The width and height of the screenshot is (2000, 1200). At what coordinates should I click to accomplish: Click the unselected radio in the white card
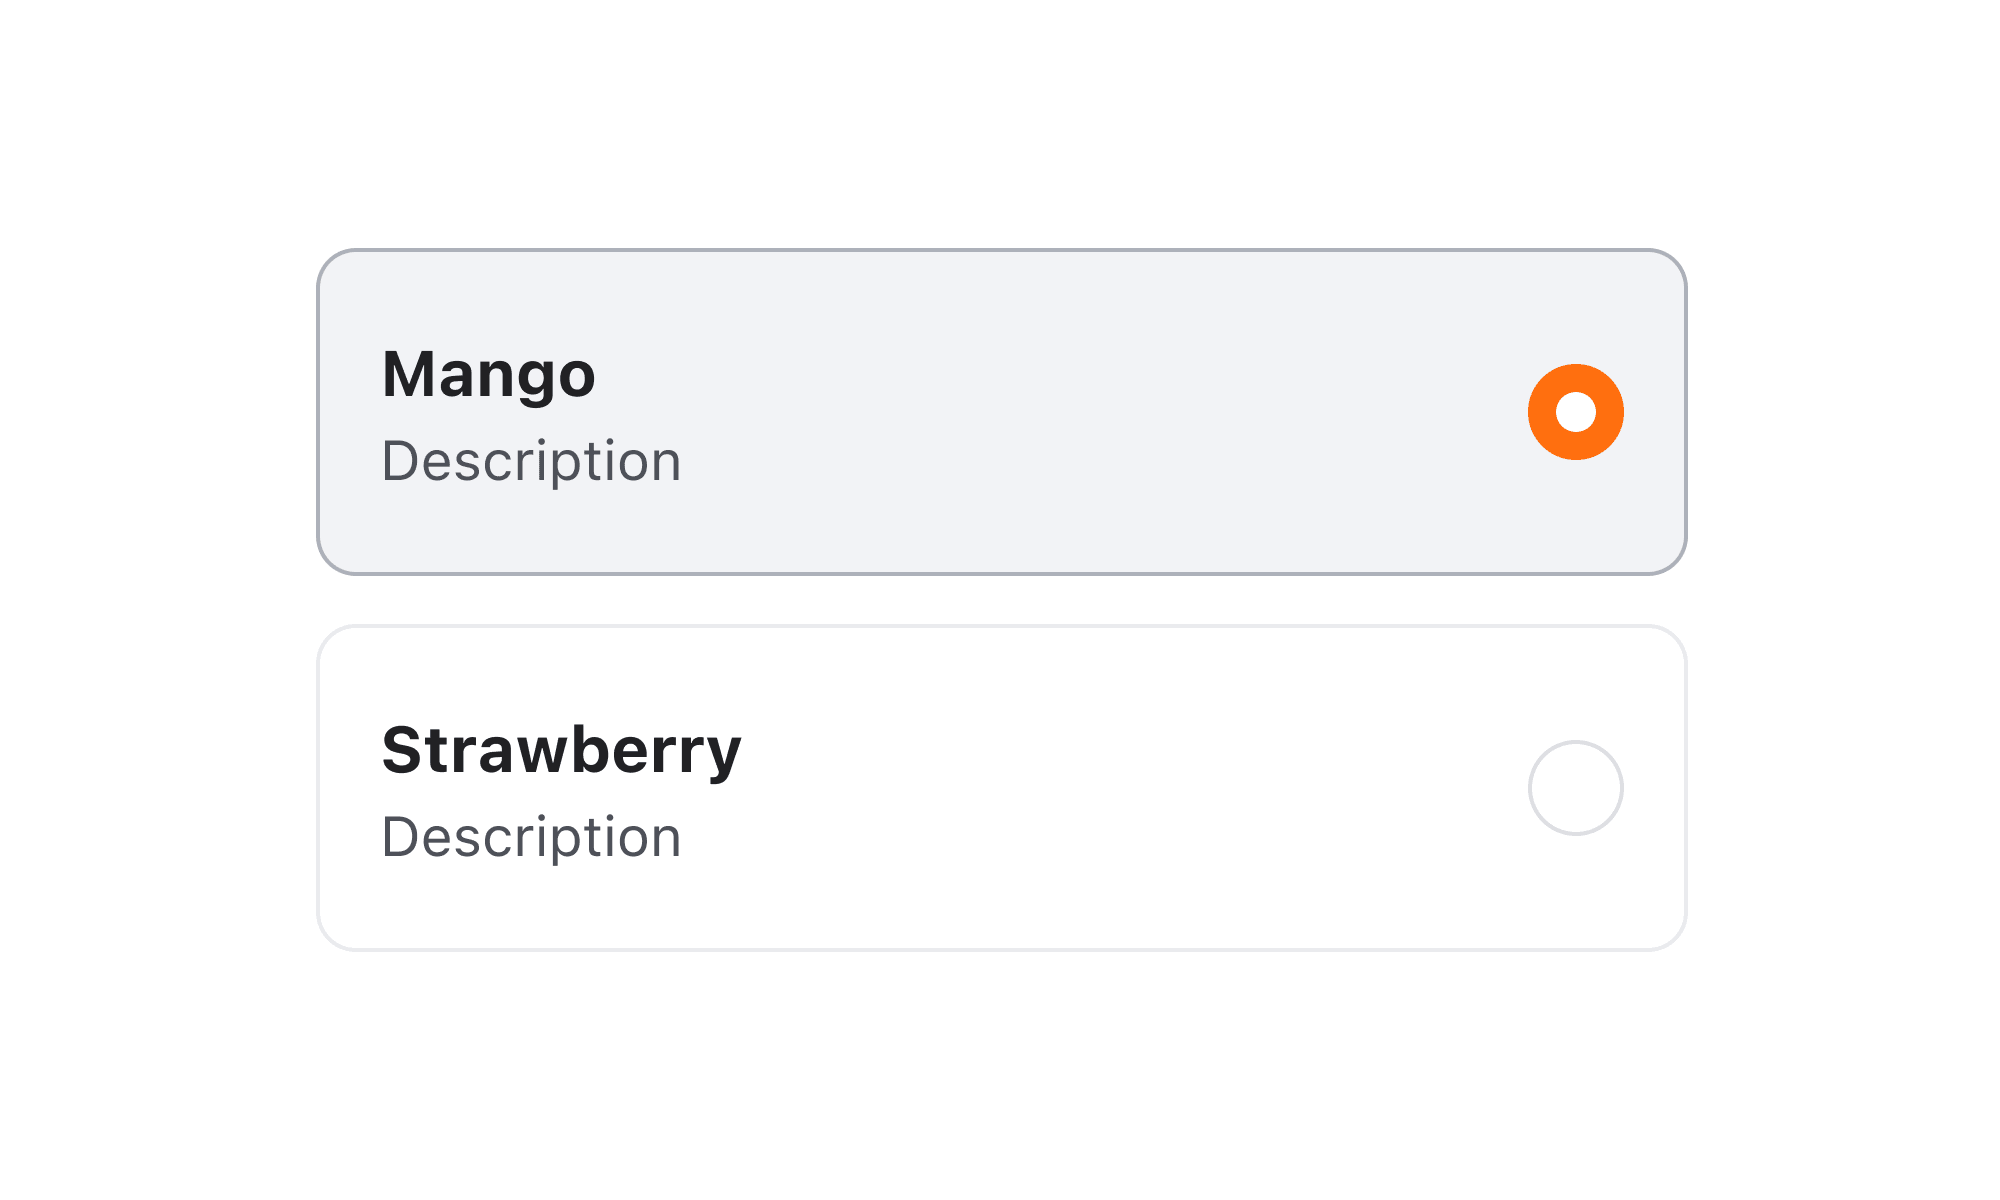[x=1575, y=788]
